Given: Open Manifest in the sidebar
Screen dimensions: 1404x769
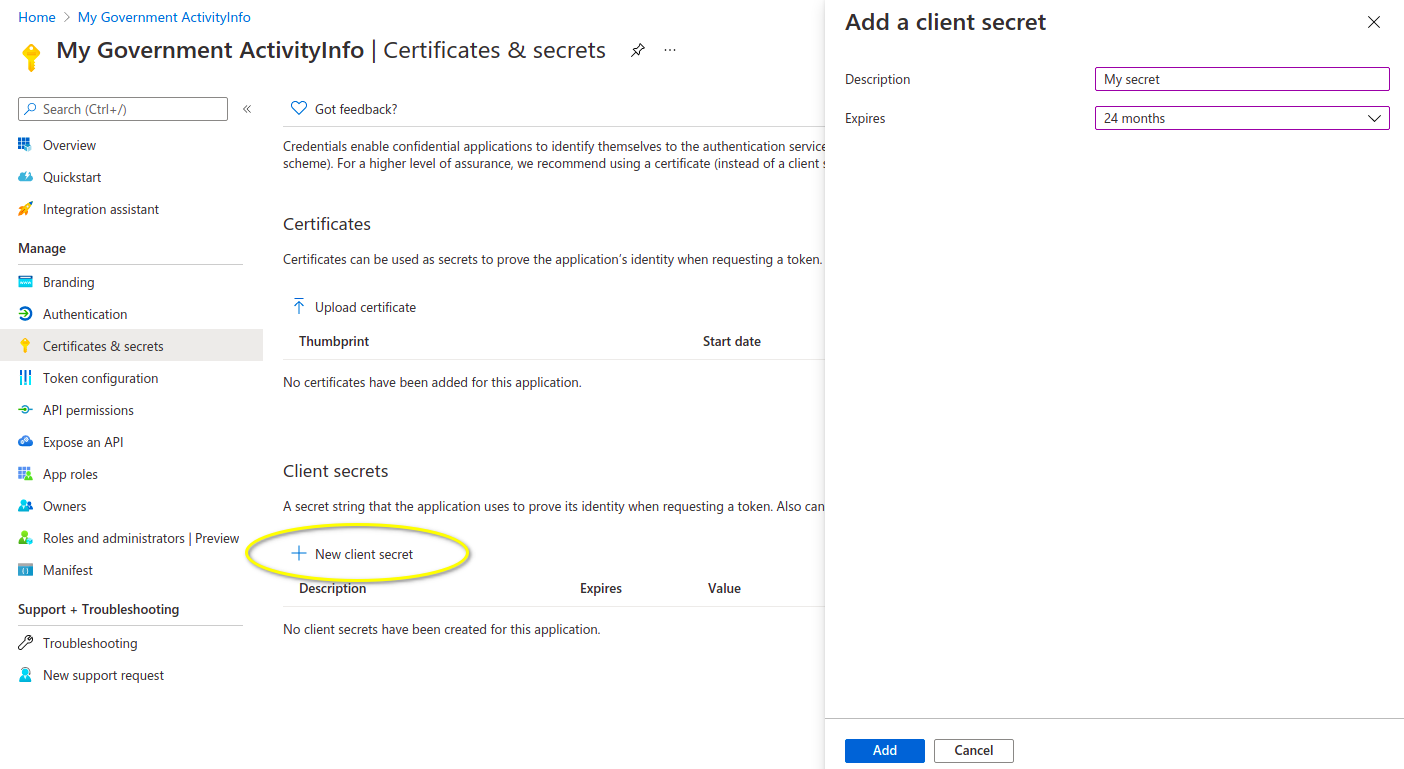Looking at the screenshot, I should coord(68,570).
